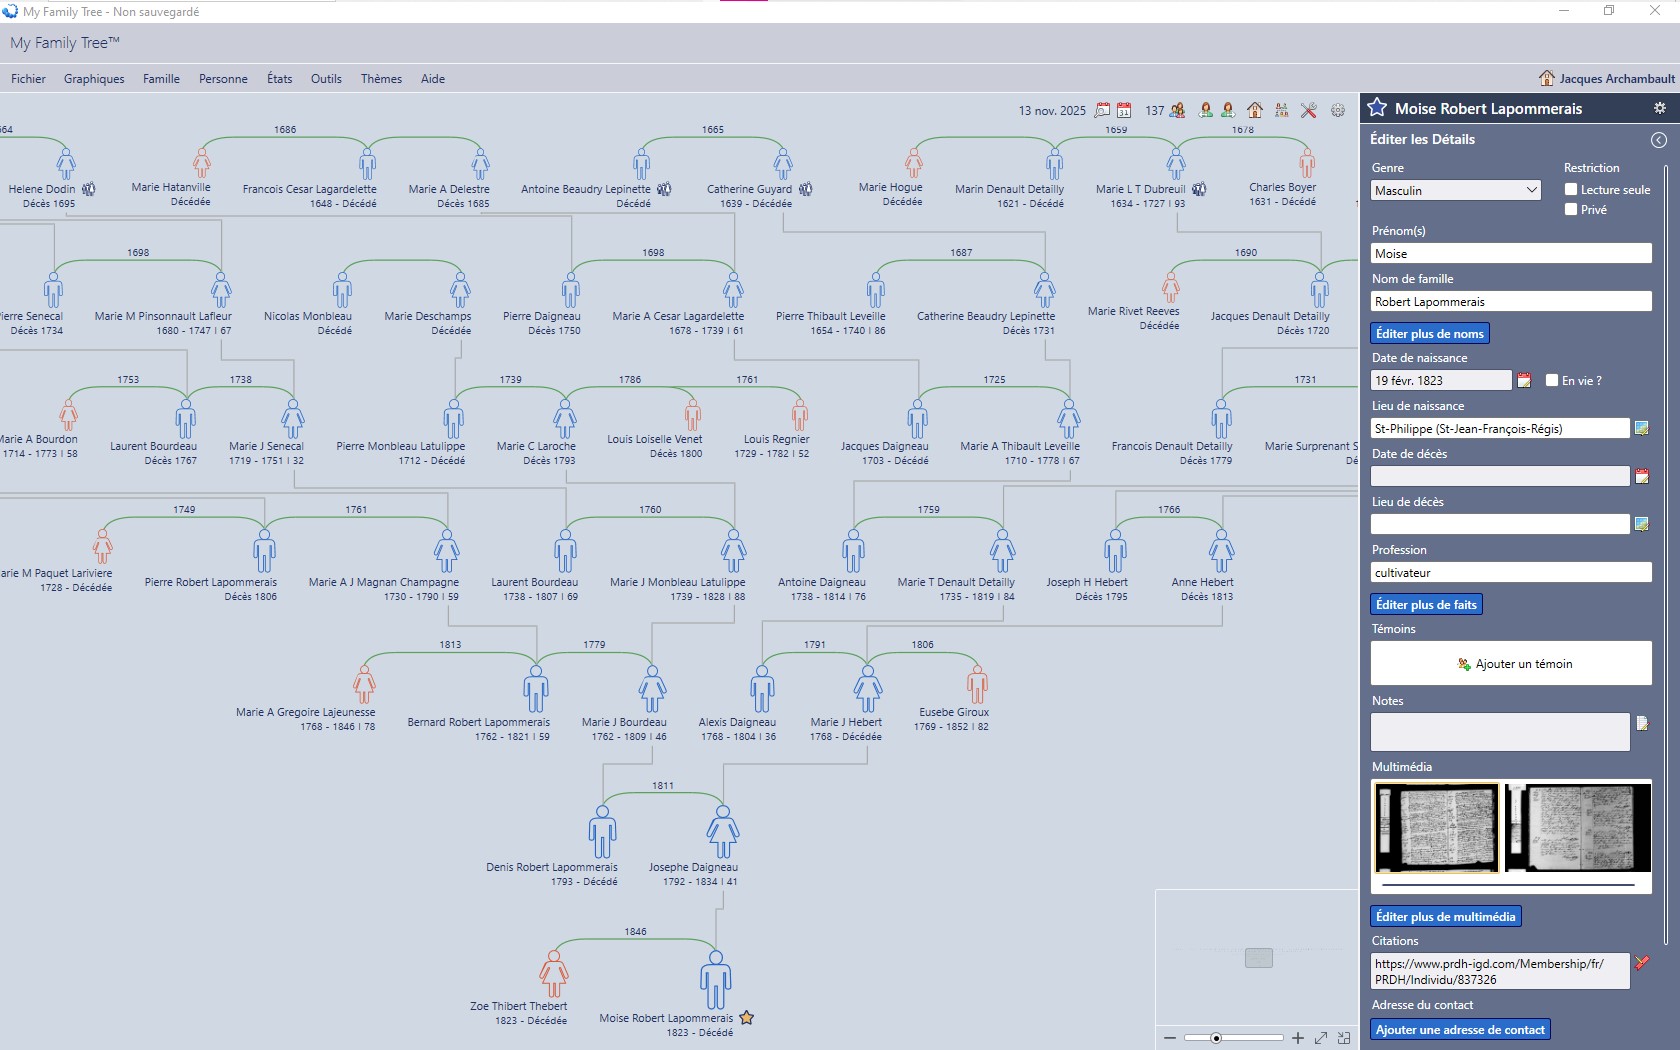Click the star icon beside panel title
This screenshot has width=1680, height=1050.
[1377, 108]
